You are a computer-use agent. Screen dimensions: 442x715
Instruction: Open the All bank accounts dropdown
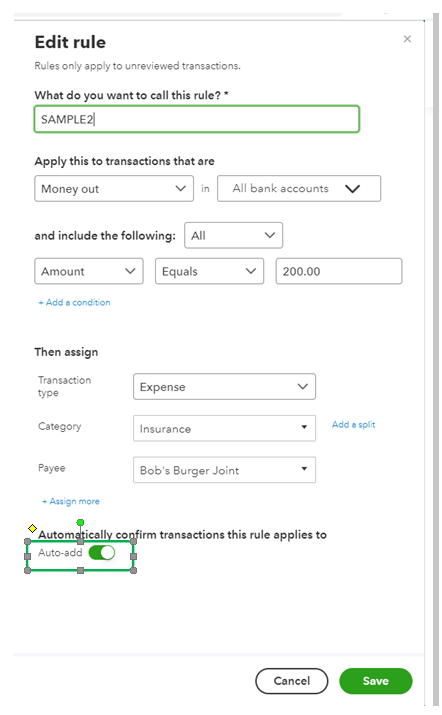click(299, 189)
